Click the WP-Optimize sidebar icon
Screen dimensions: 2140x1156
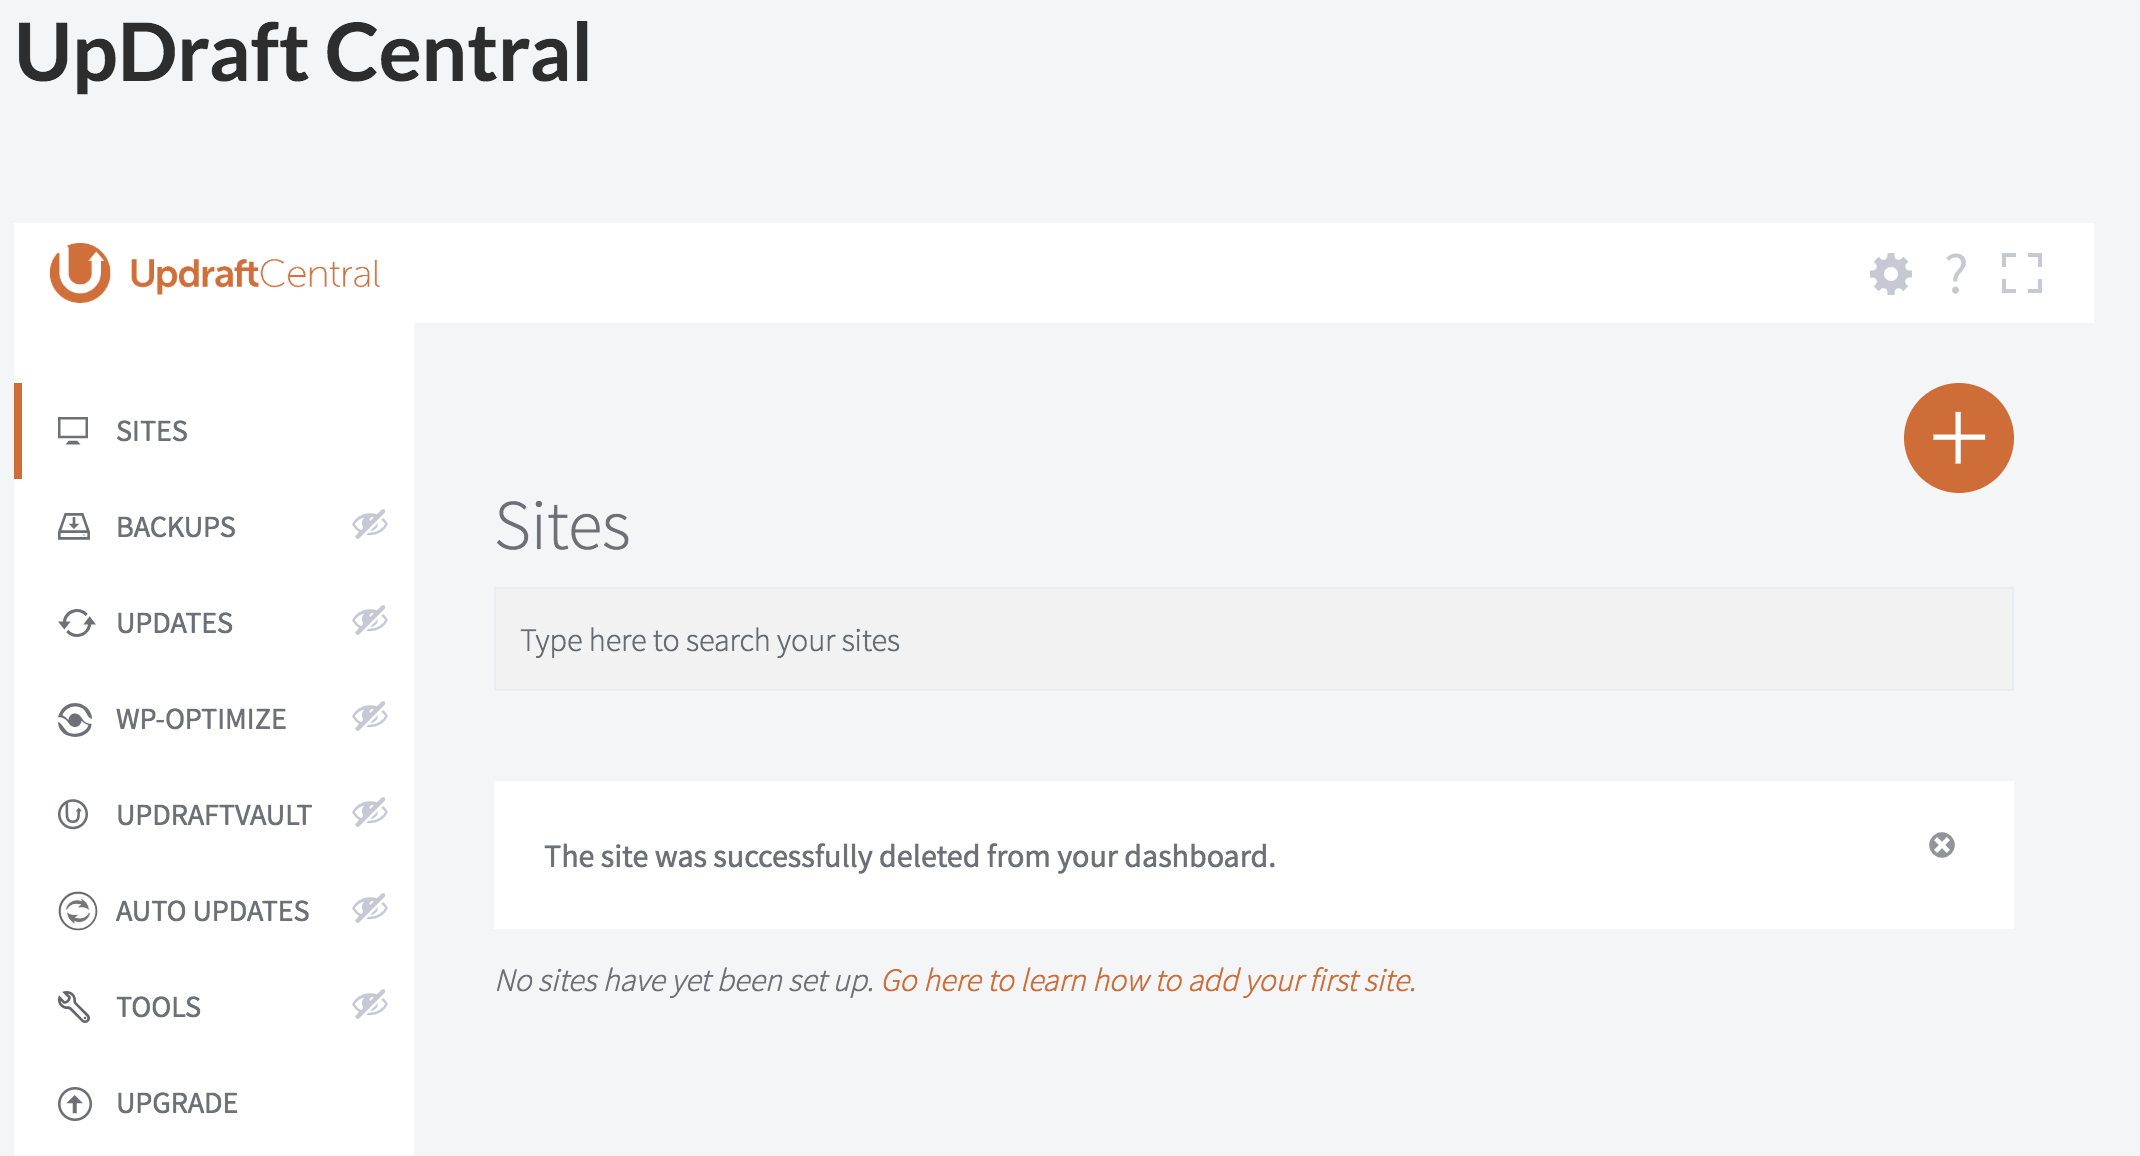coord(75,719)
